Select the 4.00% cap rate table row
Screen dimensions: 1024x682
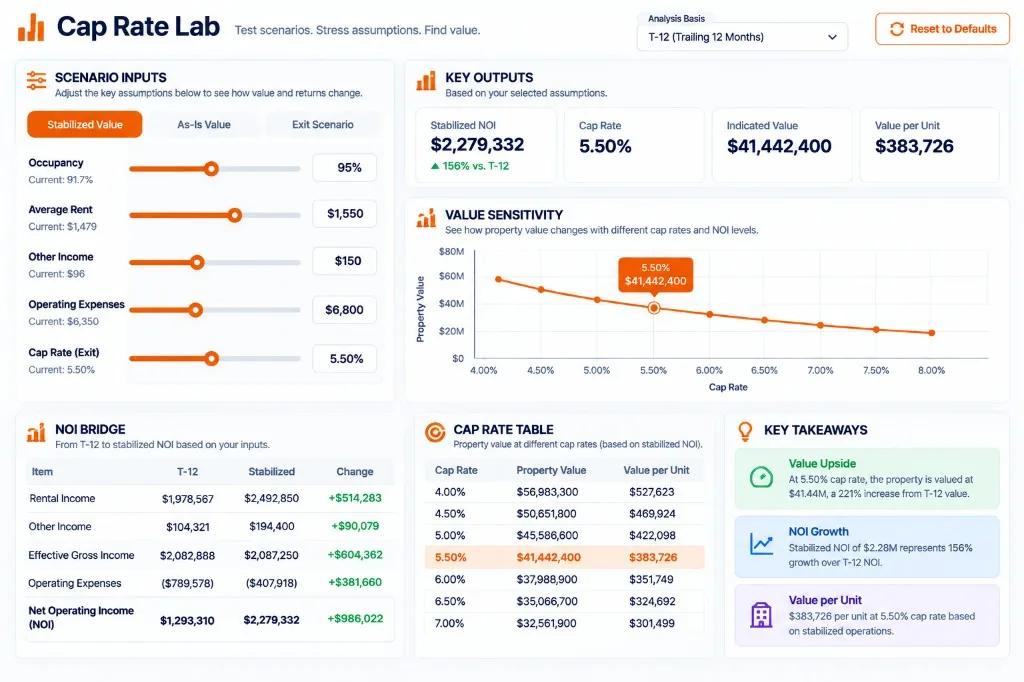tap(565, 492)
